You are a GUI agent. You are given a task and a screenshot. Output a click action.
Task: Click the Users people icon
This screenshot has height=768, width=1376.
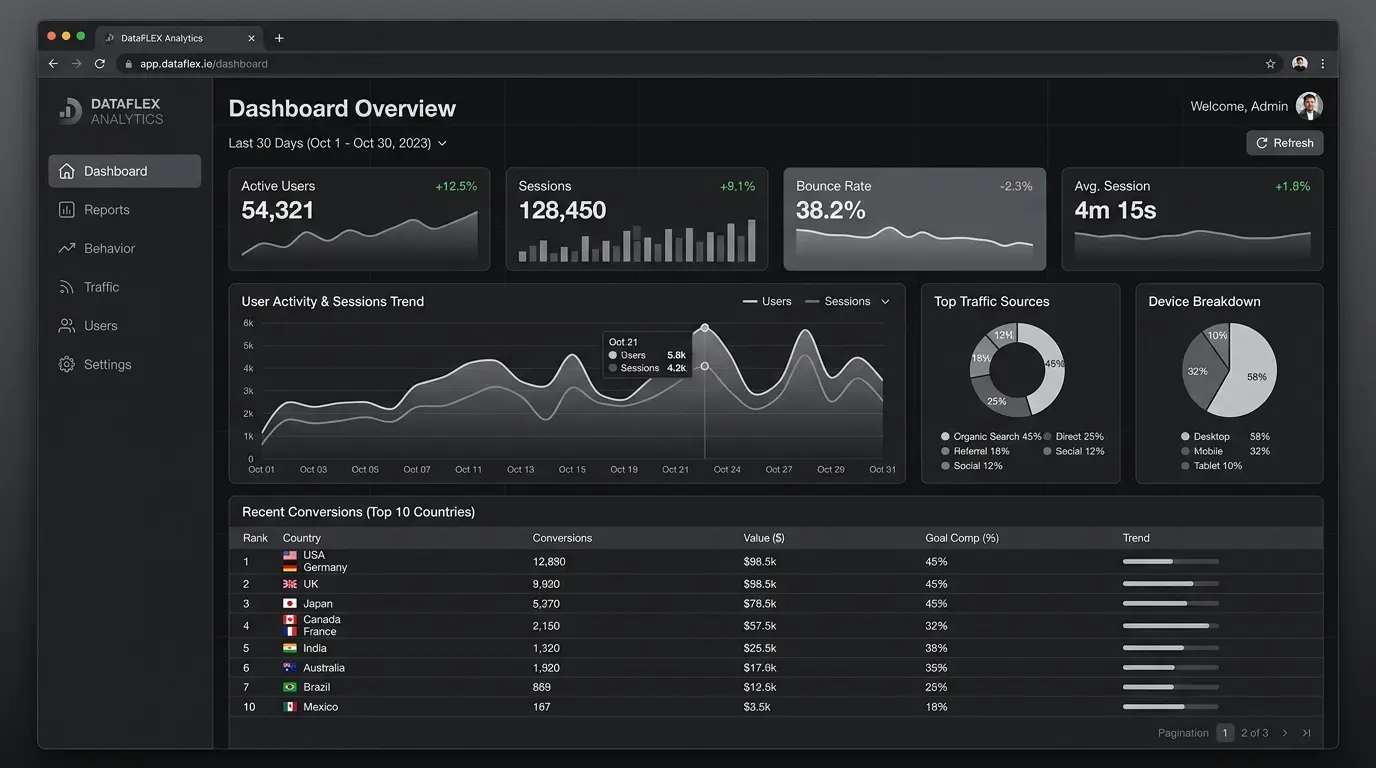pyautogui.click(x=67, y=326)
